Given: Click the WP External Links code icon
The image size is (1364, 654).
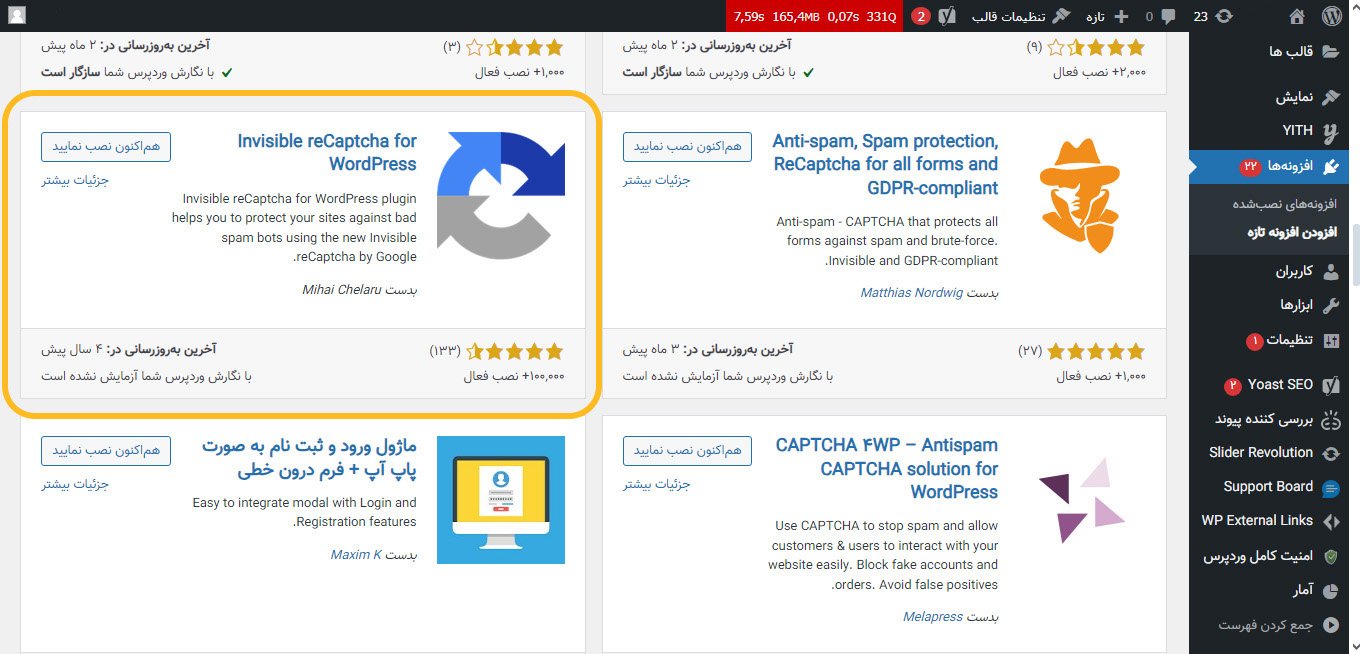Looking at the screenshot, I should (1331, 521).
